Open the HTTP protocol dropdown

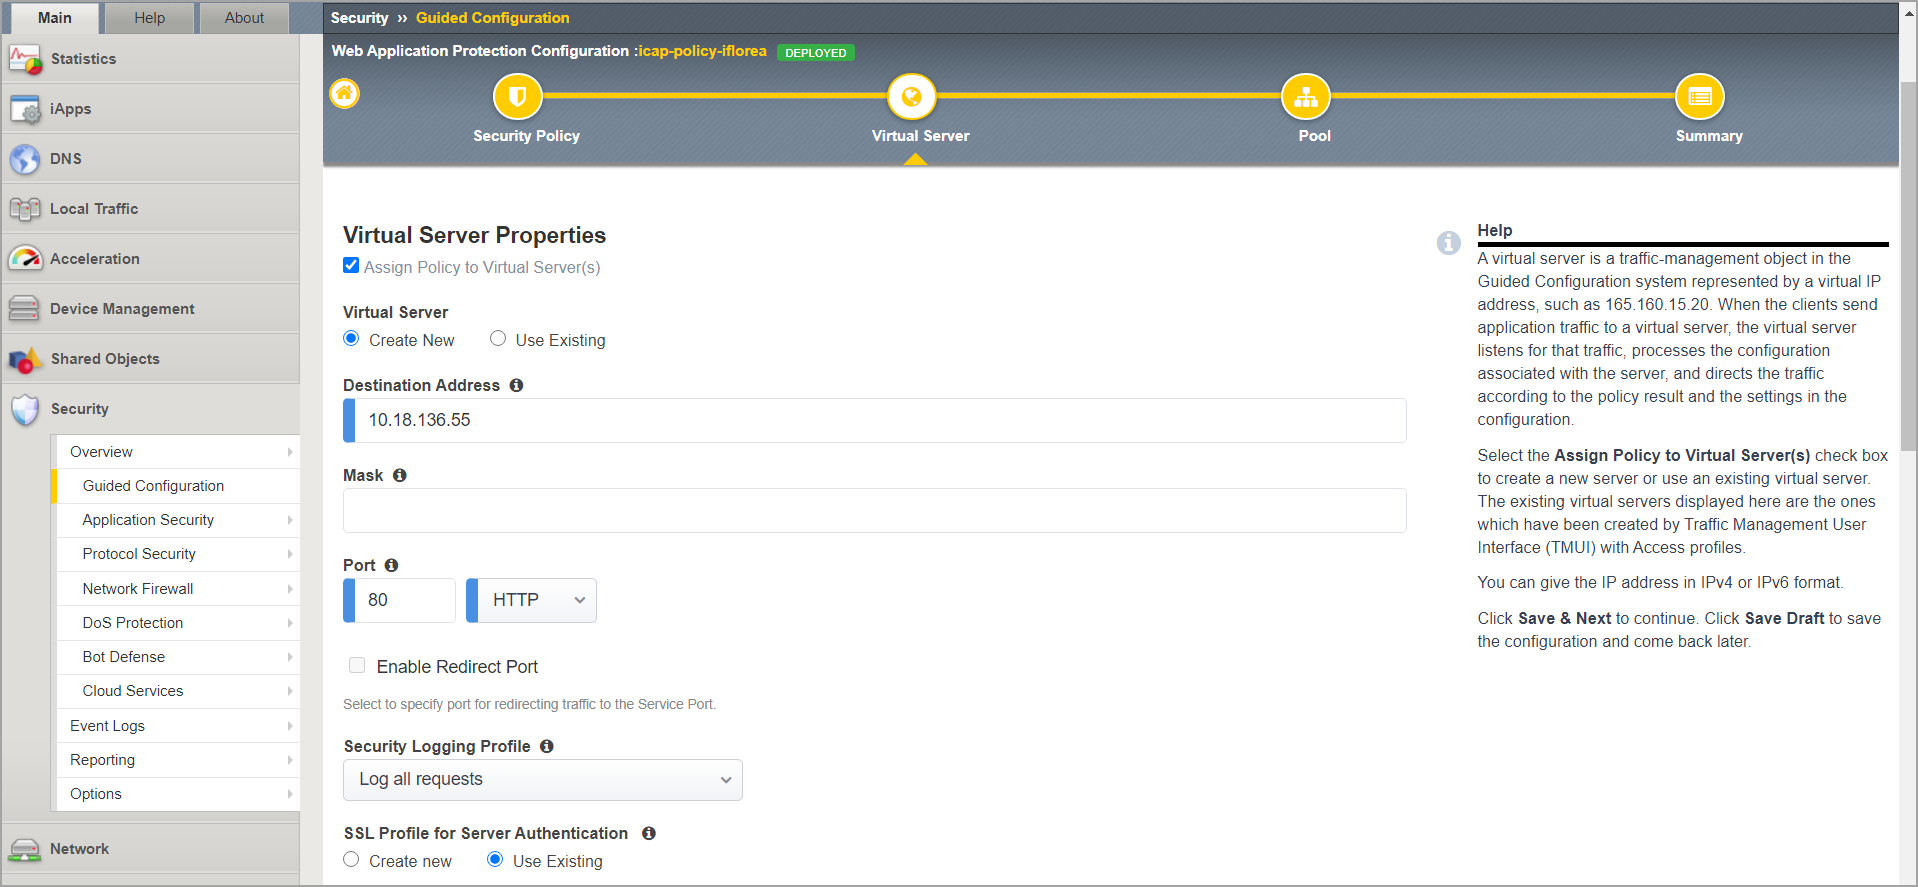pos(533,600)
